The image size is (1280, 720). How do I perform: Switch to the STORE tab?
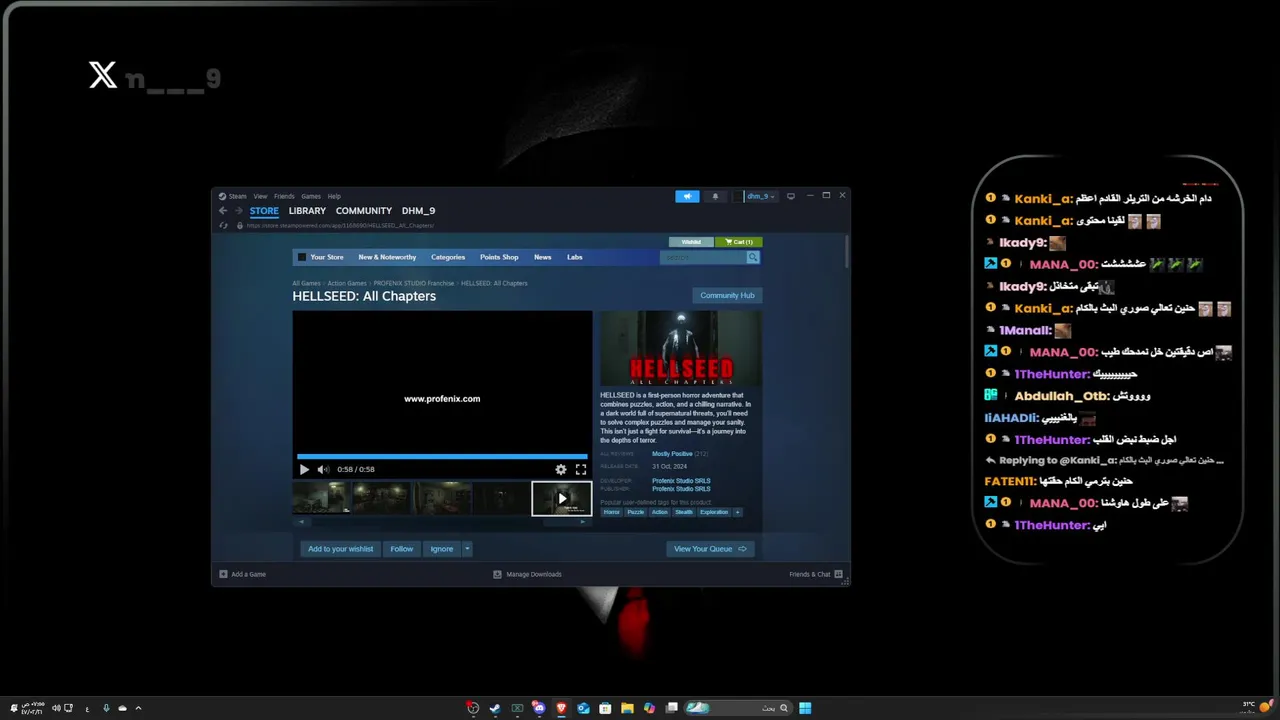coord(264,211)
